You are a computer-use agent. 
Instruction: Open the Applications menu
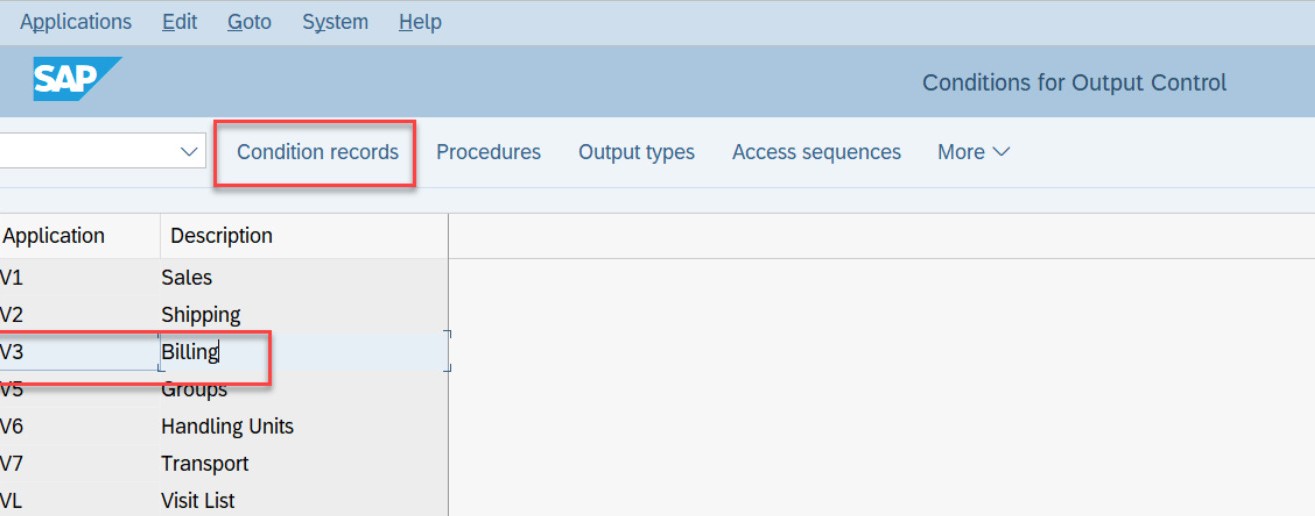point(75,21)
